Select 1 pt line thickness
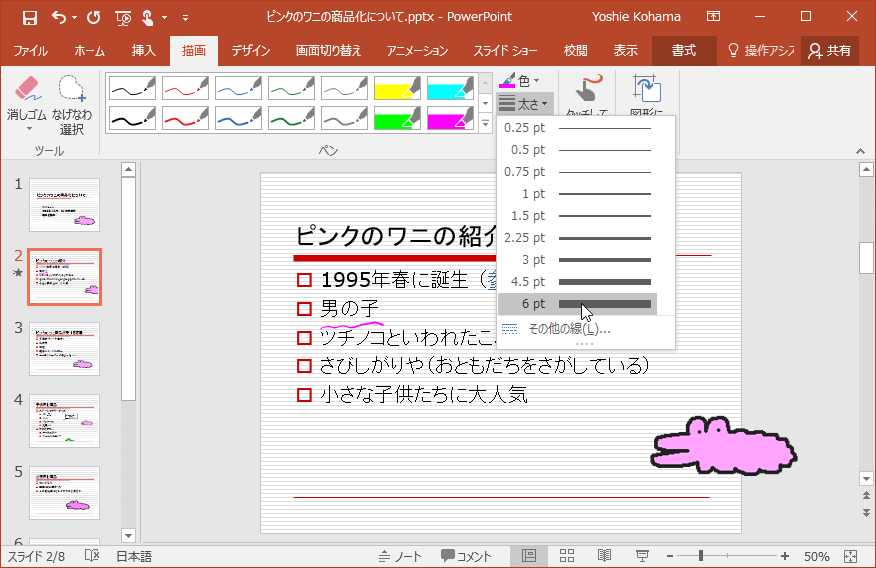The width and height of the screenshot is (876, 568). click(577, 194)
